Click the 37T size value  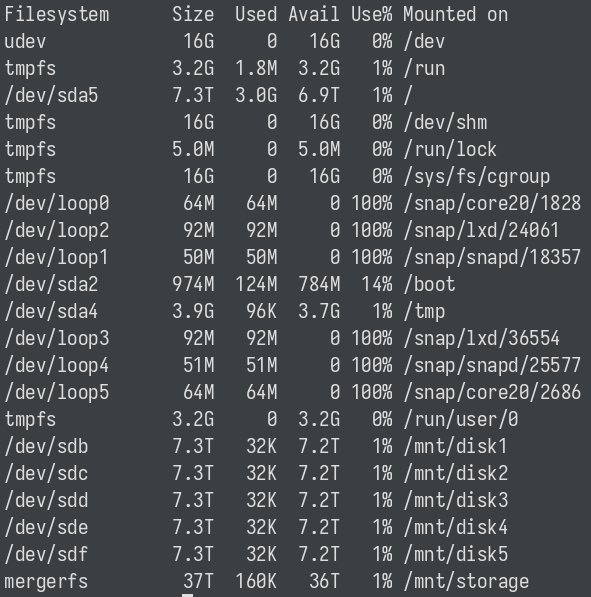[198, 581]
